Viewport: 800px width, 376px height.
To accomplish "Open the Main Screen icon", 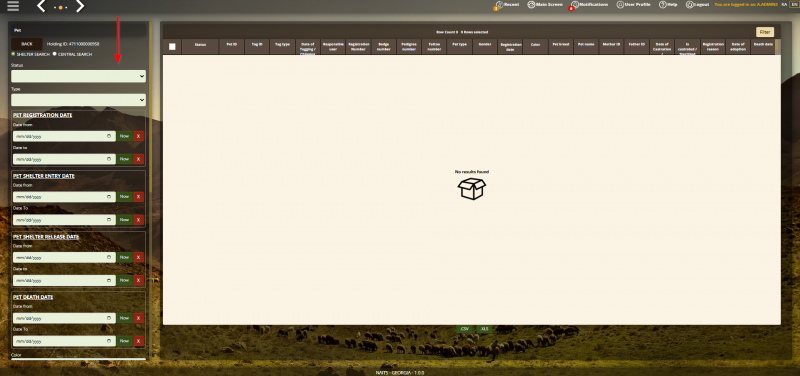I will 531,5.
